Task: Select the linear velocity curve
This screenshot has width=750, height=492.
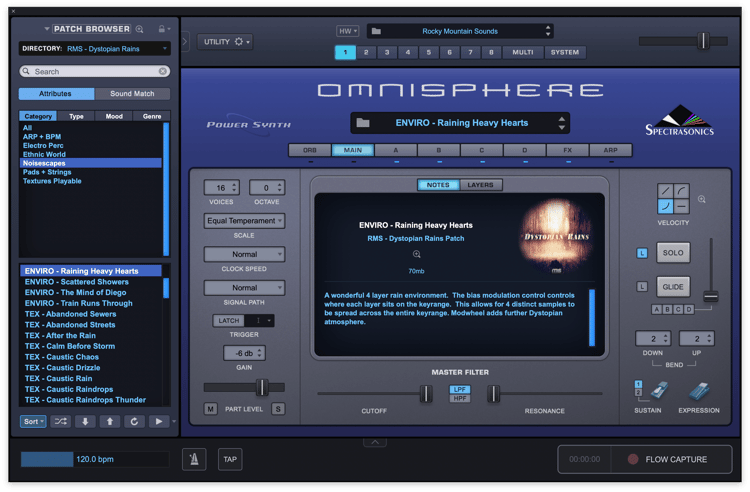Action: pos(665,191)
